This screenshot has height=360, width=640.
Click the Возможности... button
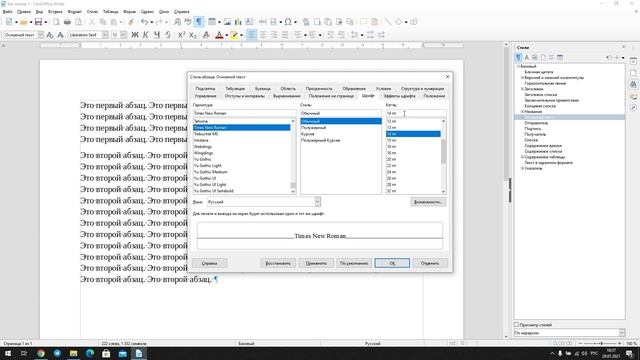(x=428, y=202)
